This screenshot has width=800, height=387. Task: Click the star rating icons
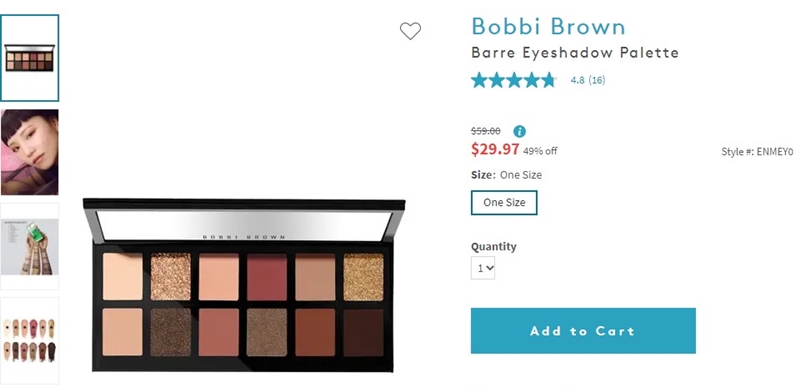point(514,80)
